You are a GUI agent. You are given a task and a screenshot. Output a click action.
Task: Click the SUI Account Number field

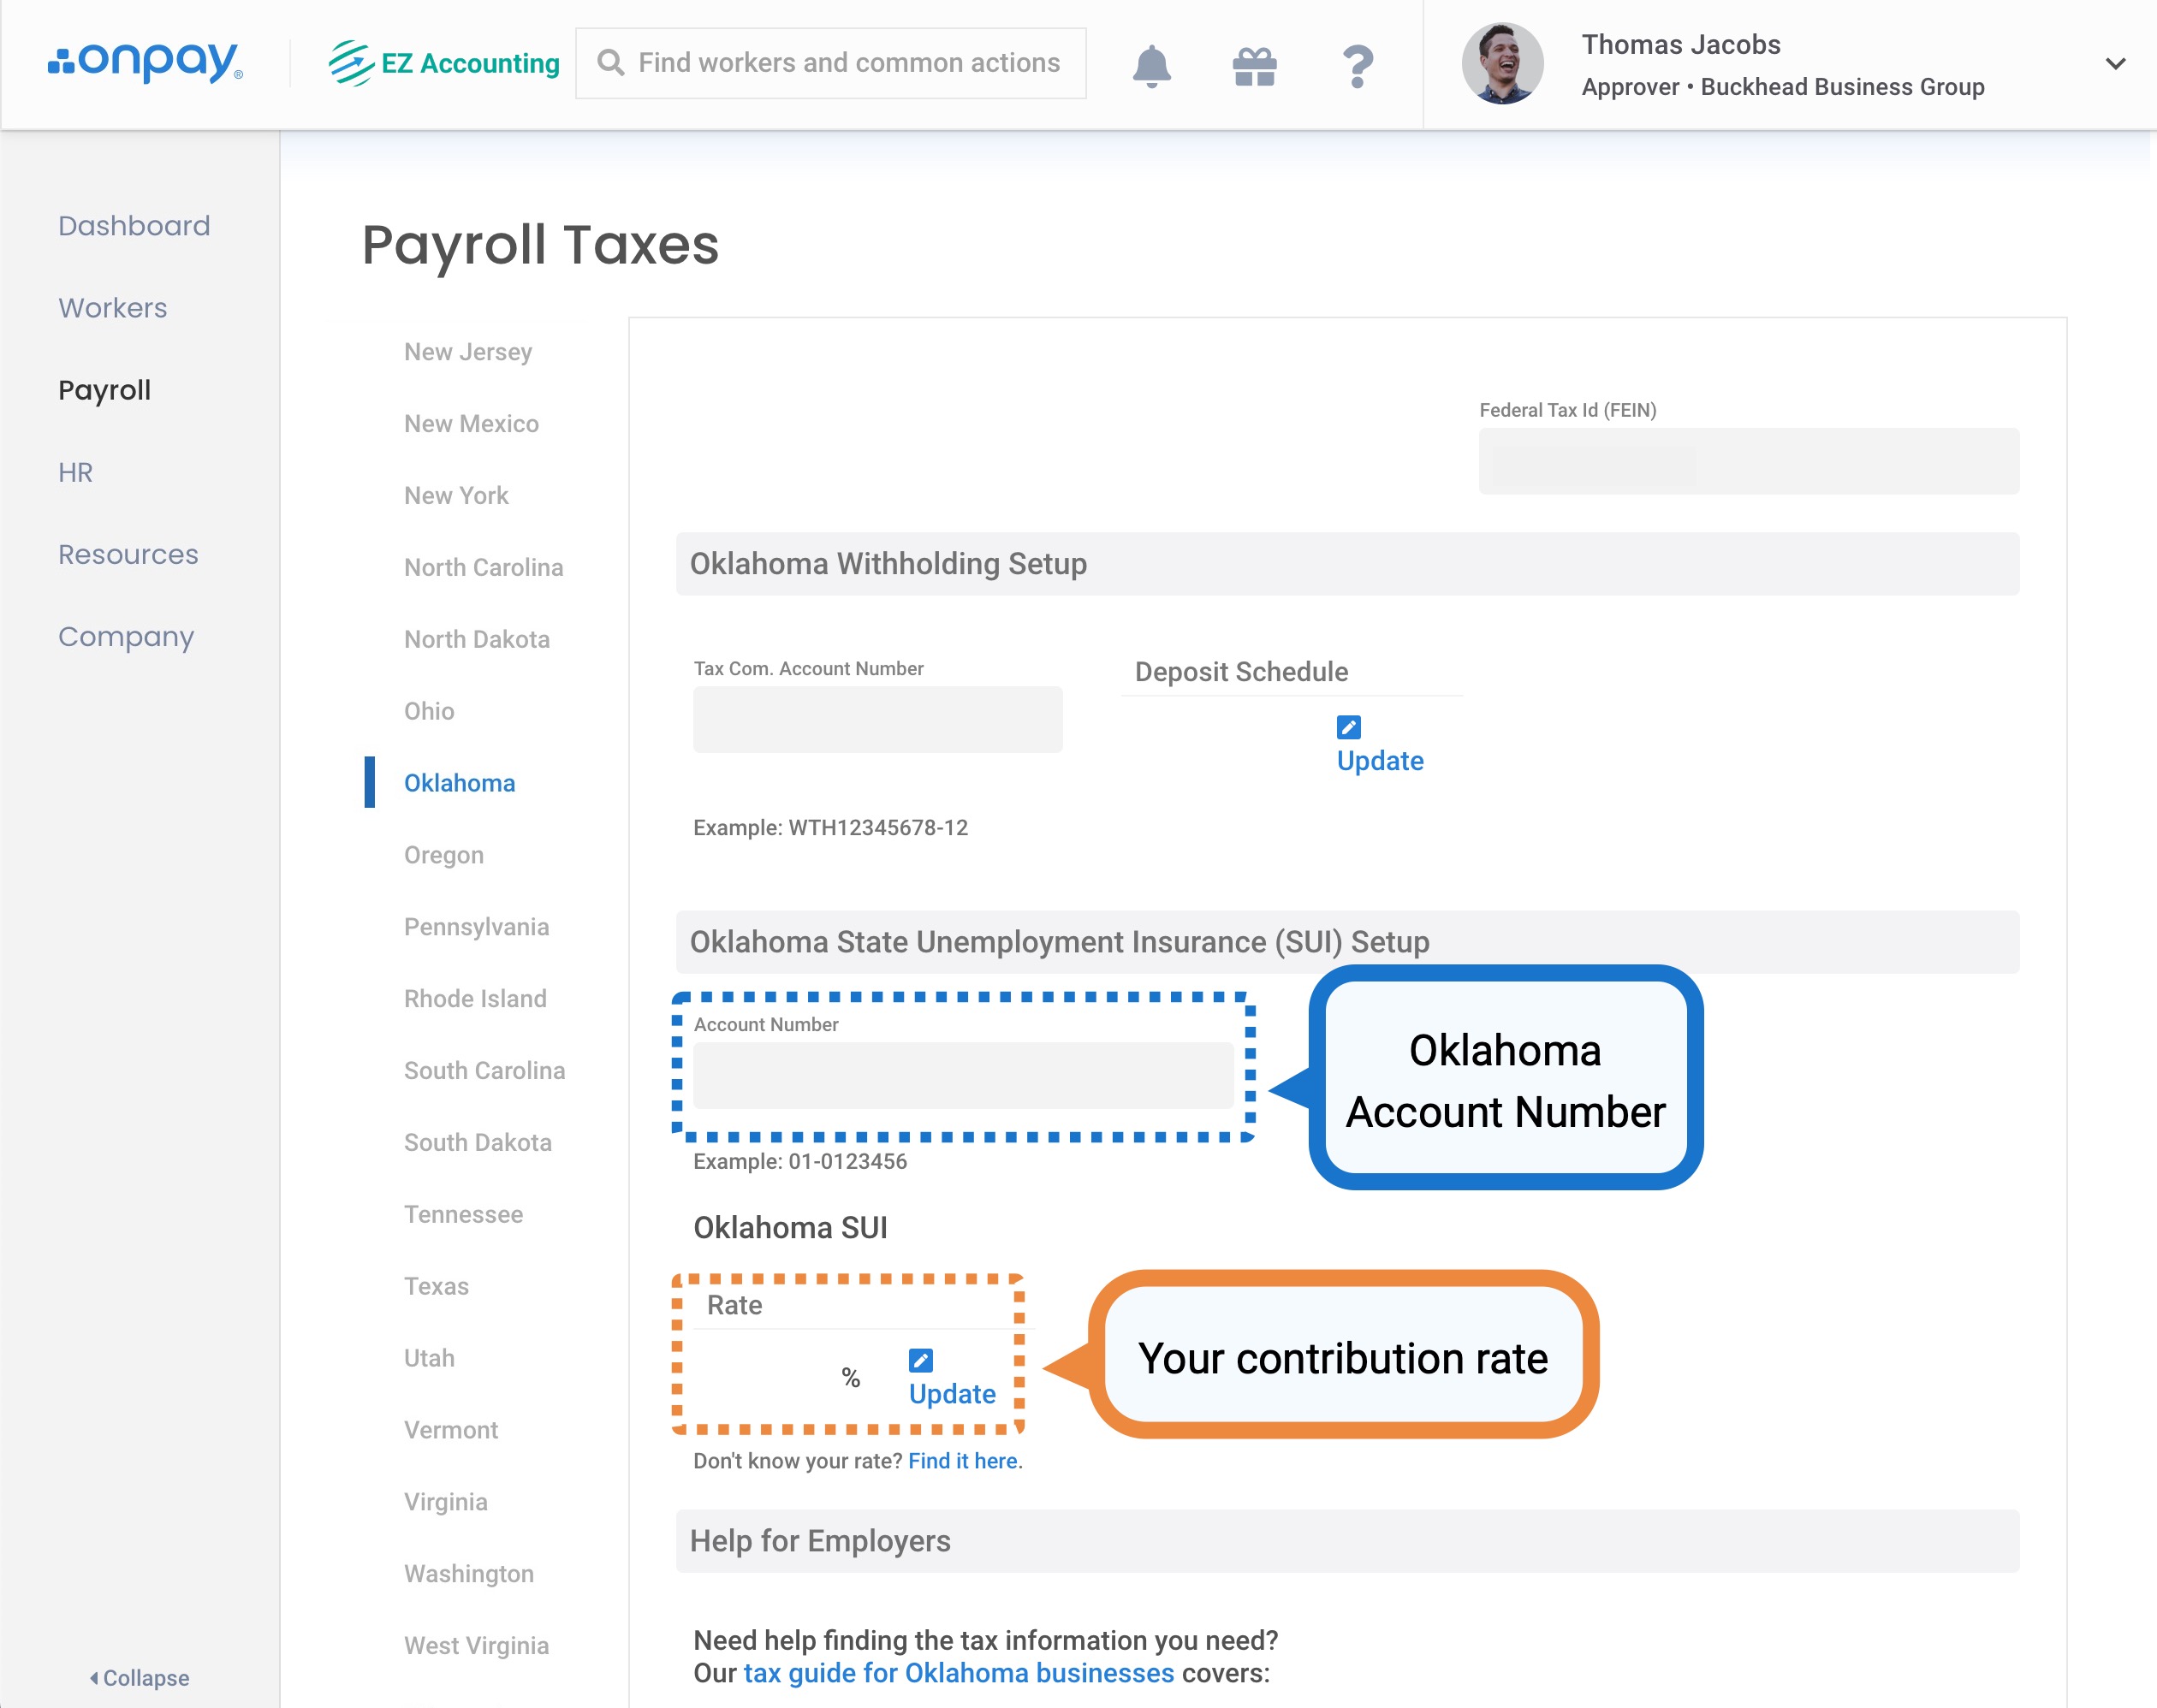coord(962,1075)
